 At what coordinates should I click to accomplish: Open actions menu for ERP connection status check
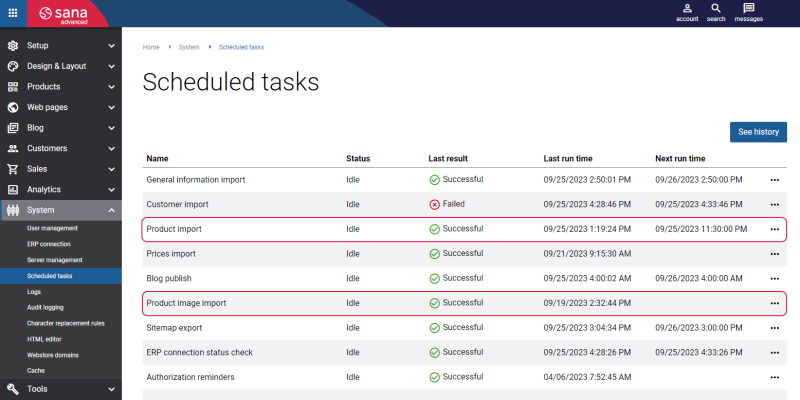pyautogui.click(x=774, y=353)
